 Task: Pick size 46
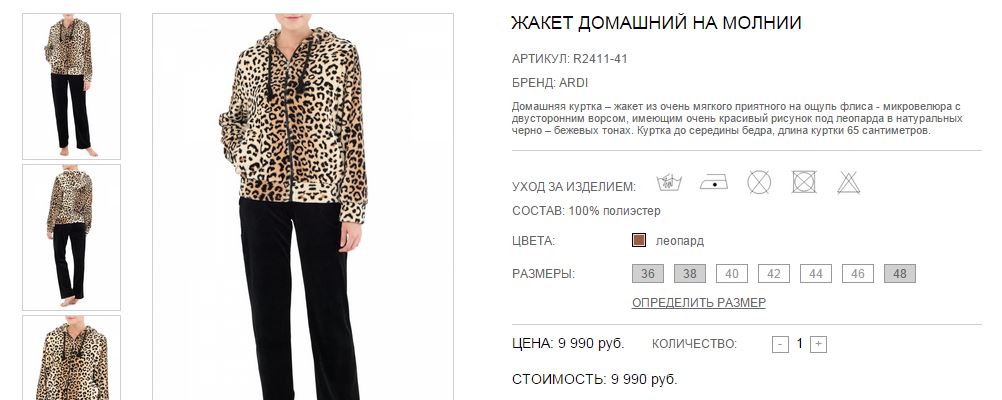[858, 273]
